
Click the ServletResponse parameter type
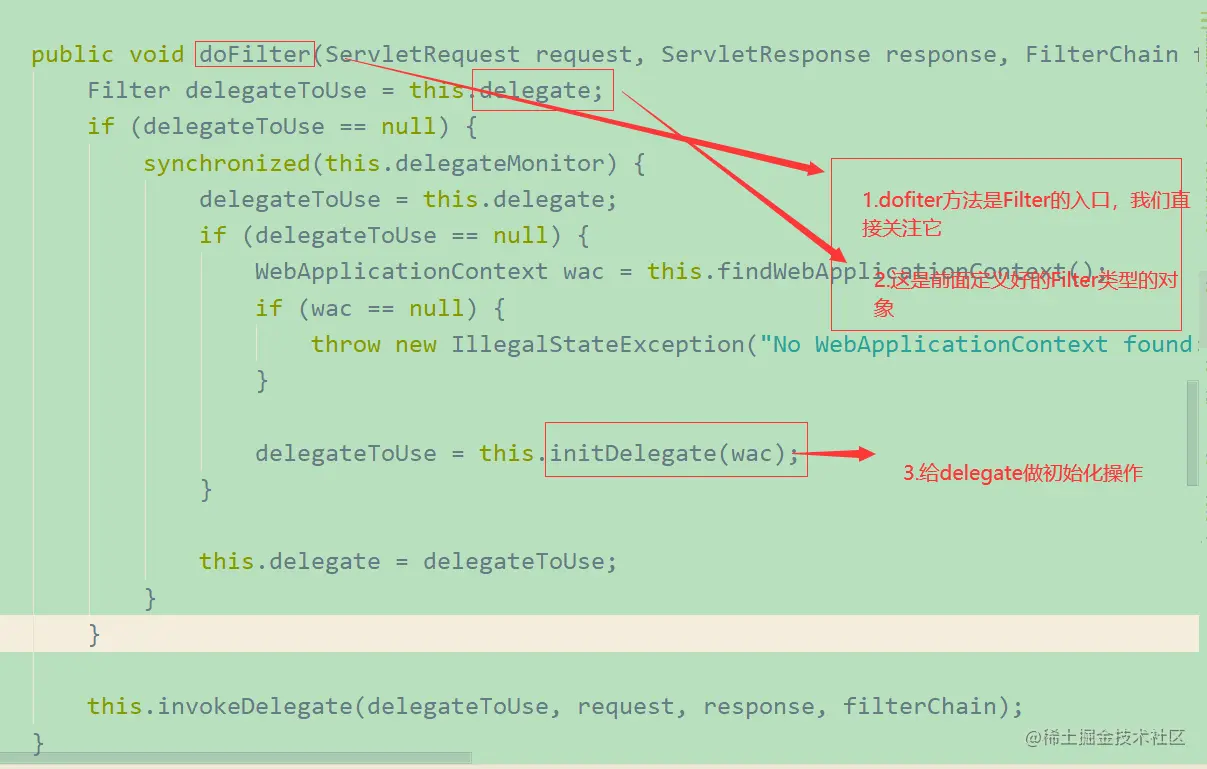(x=766, y=54)
